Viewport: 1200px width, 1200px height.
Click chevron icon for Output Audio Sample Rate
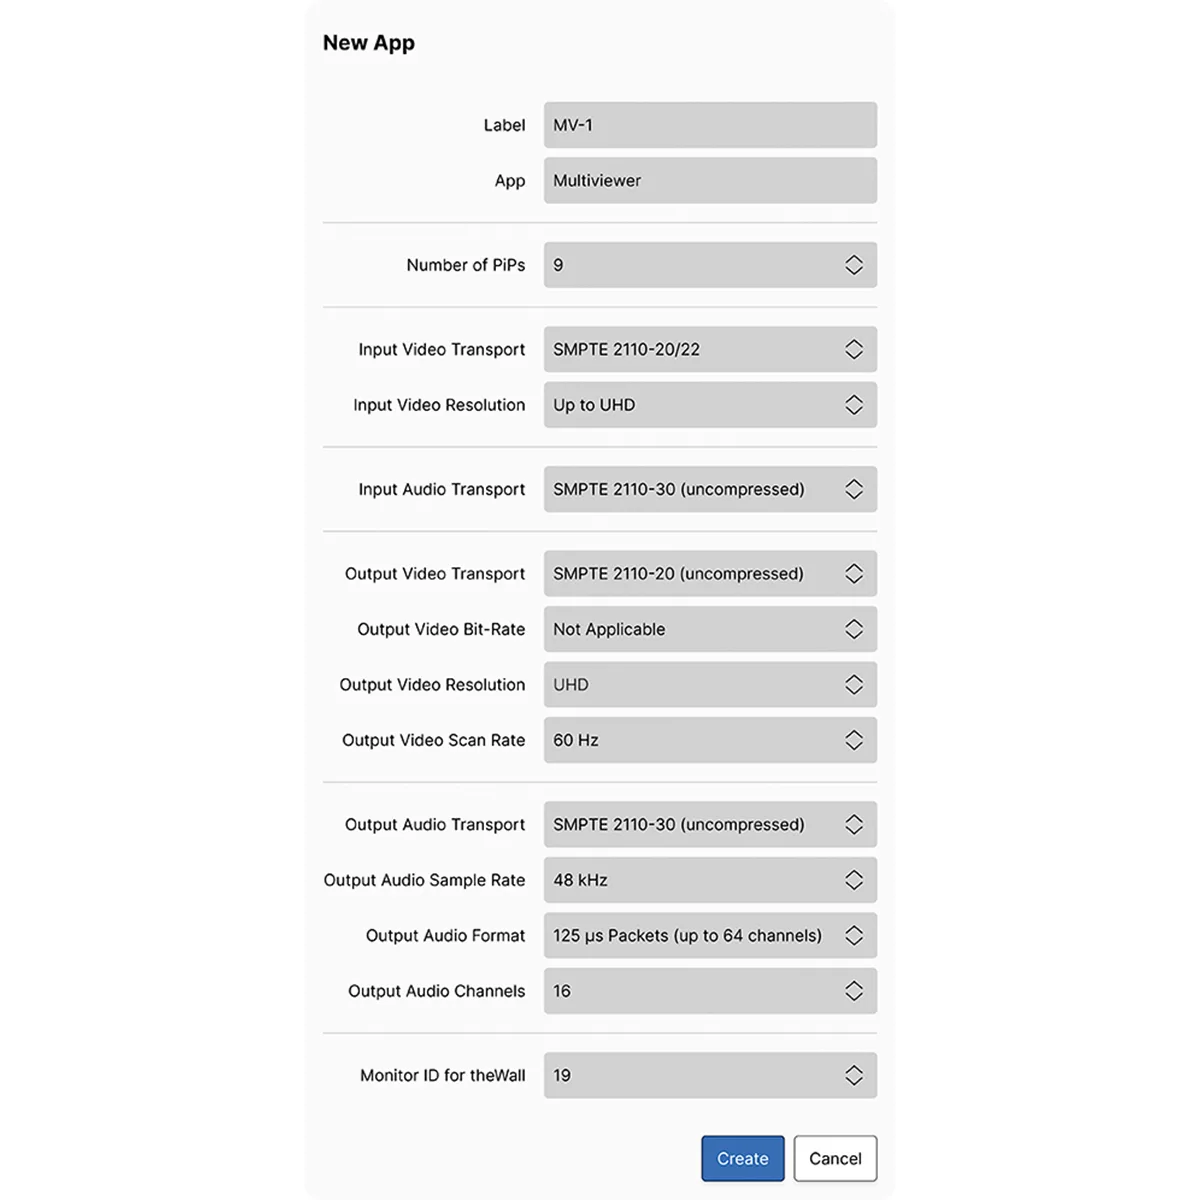pos(853,880)
